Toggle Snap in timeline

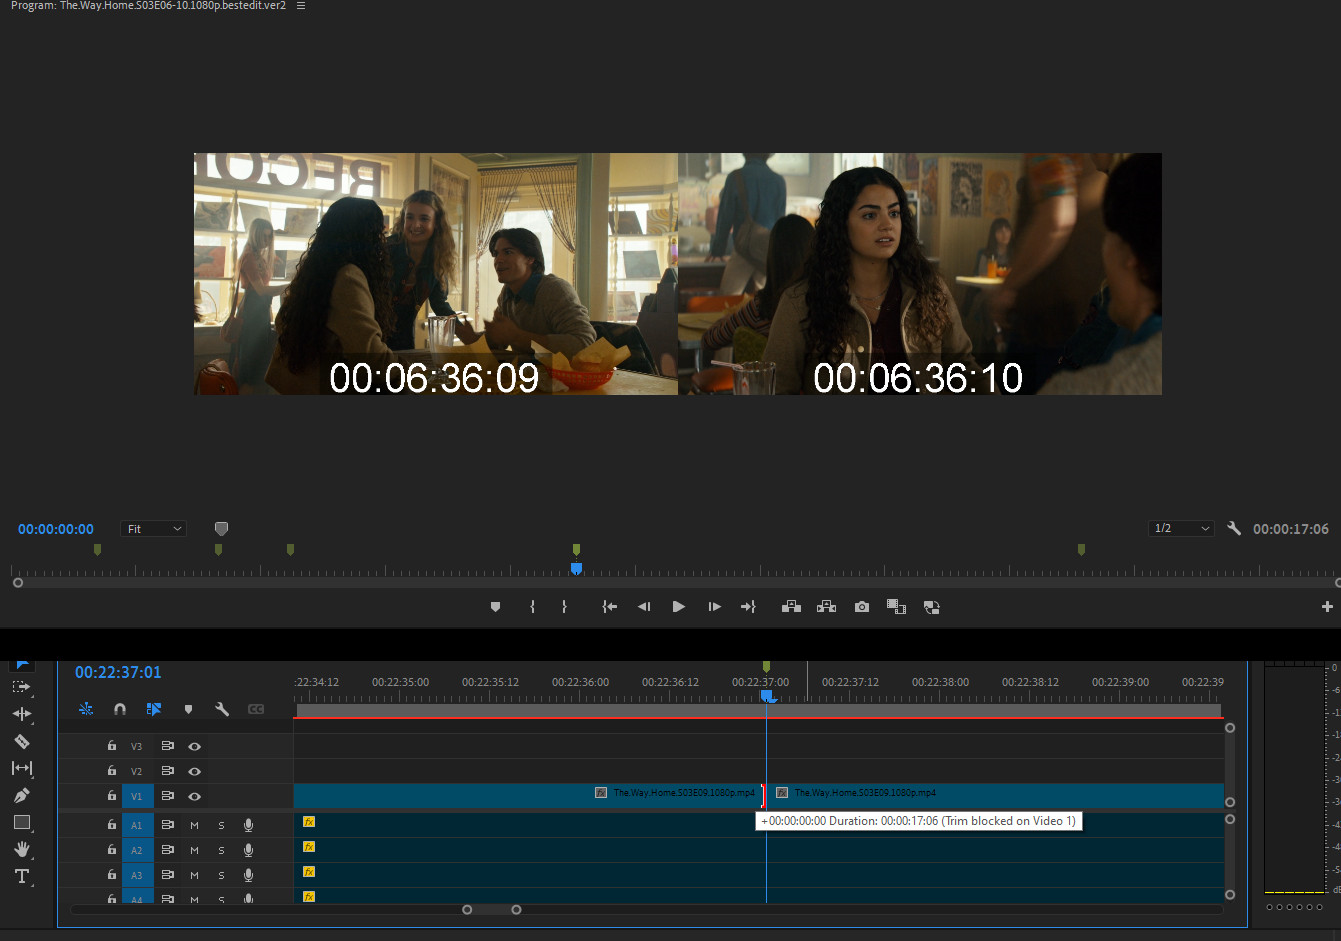[x=120, y=709]
